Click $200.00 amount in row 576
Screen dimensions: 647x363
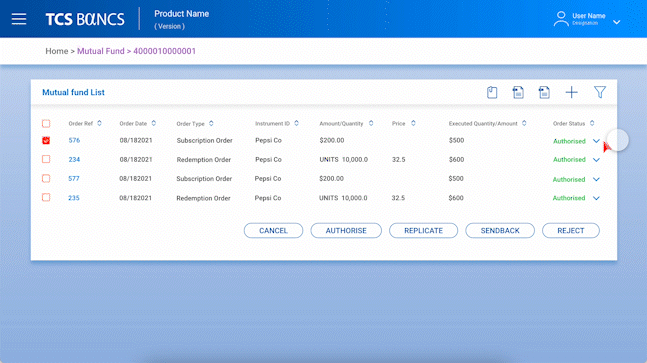tap(332, 140)
